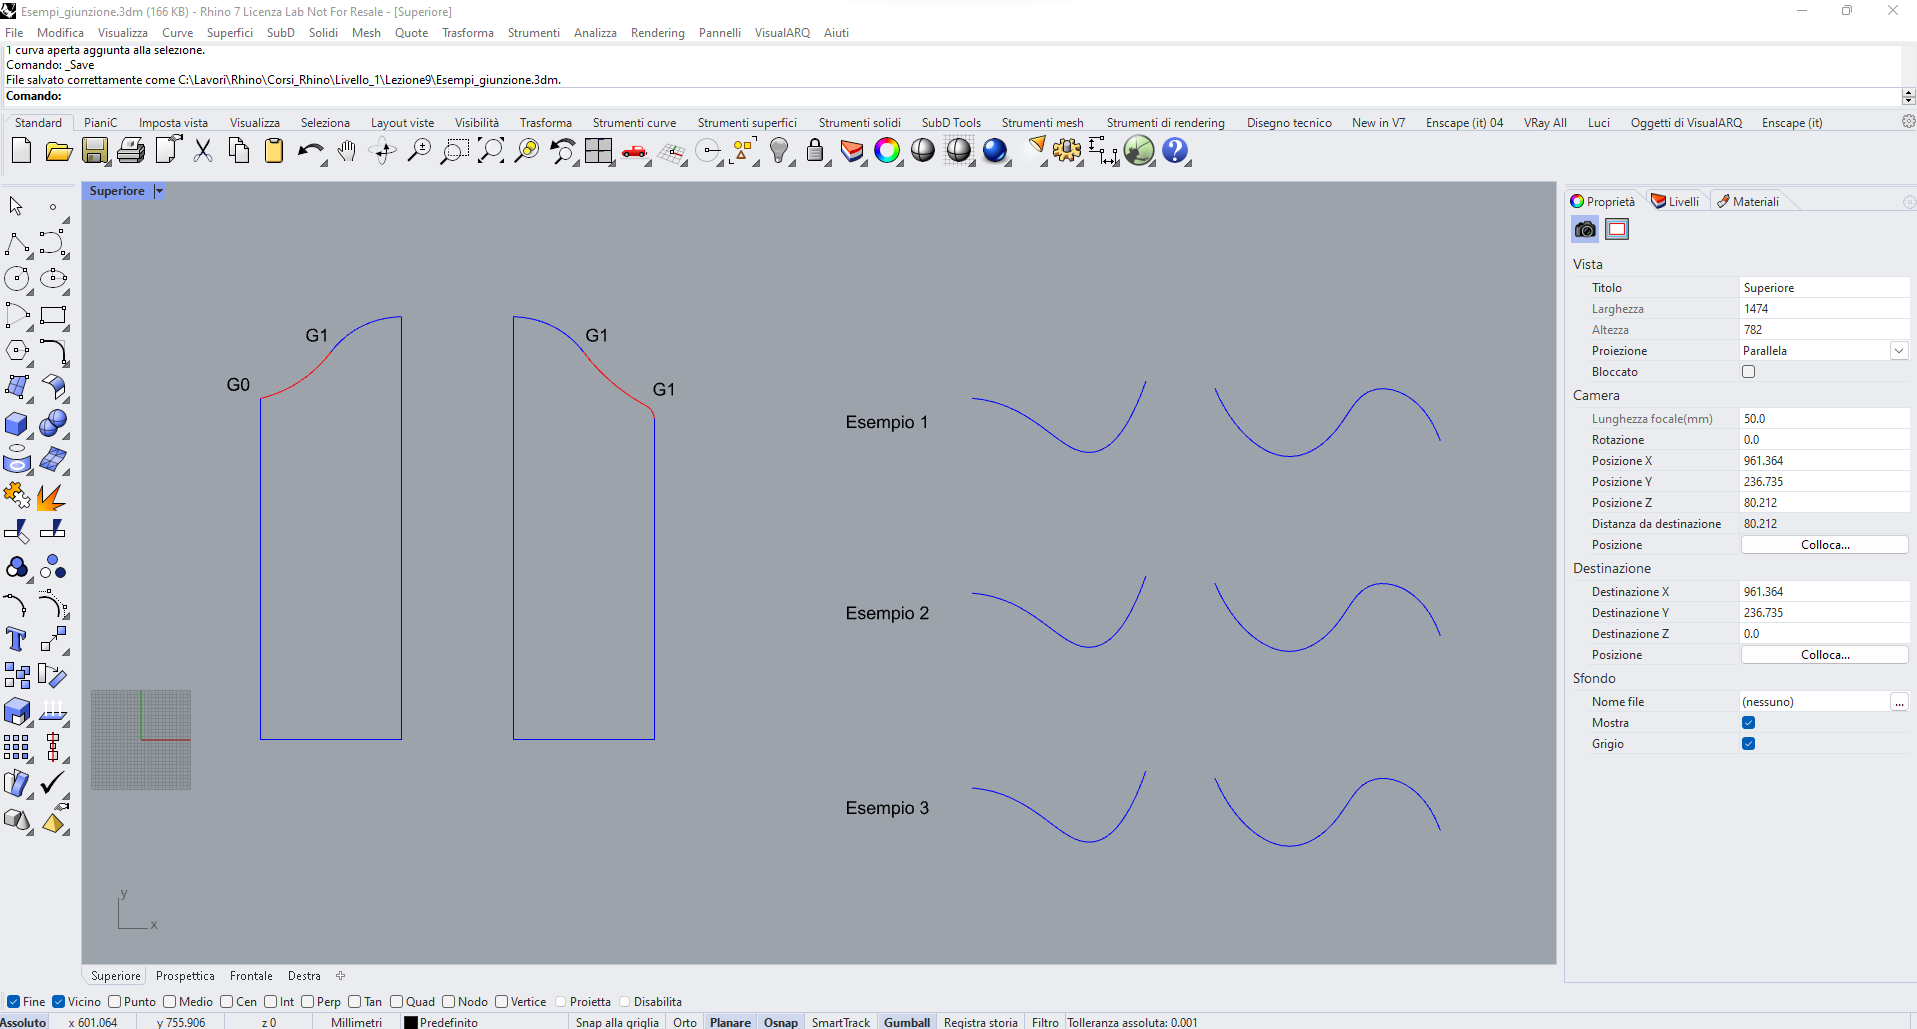Click the blue render sphere icon

(x=995, y=151)
